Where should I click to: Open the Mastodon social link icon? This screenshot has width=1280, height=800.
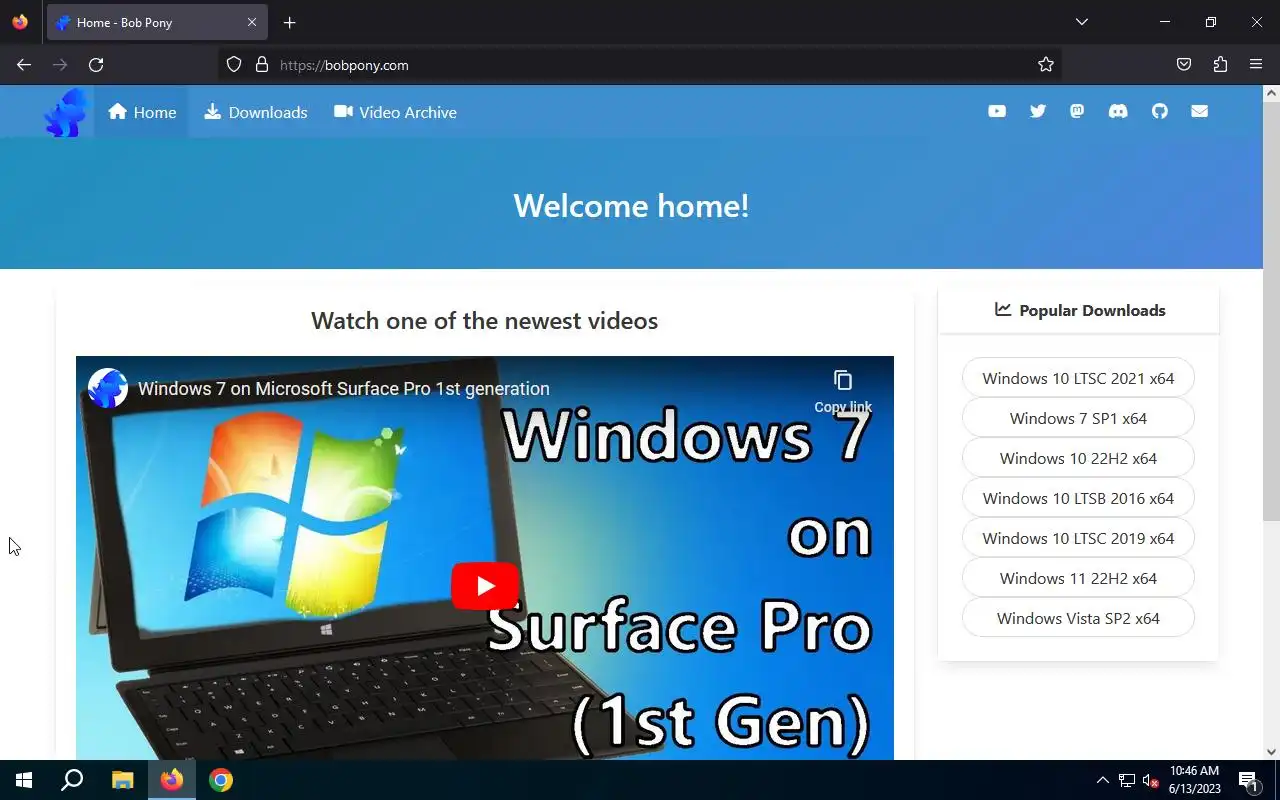pos(1077,111)
